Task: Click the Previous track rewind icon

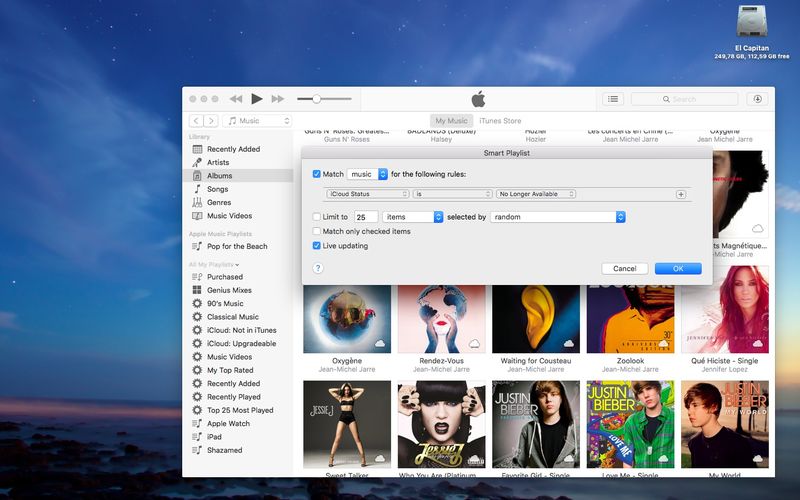Action: click(x=236, y=99)
